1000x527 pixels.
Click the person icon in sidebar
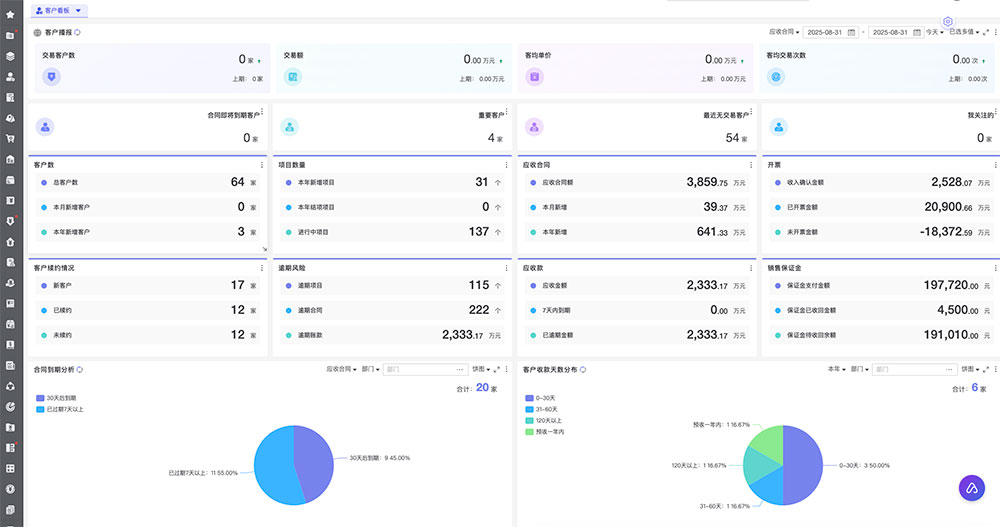pos(10,77)
